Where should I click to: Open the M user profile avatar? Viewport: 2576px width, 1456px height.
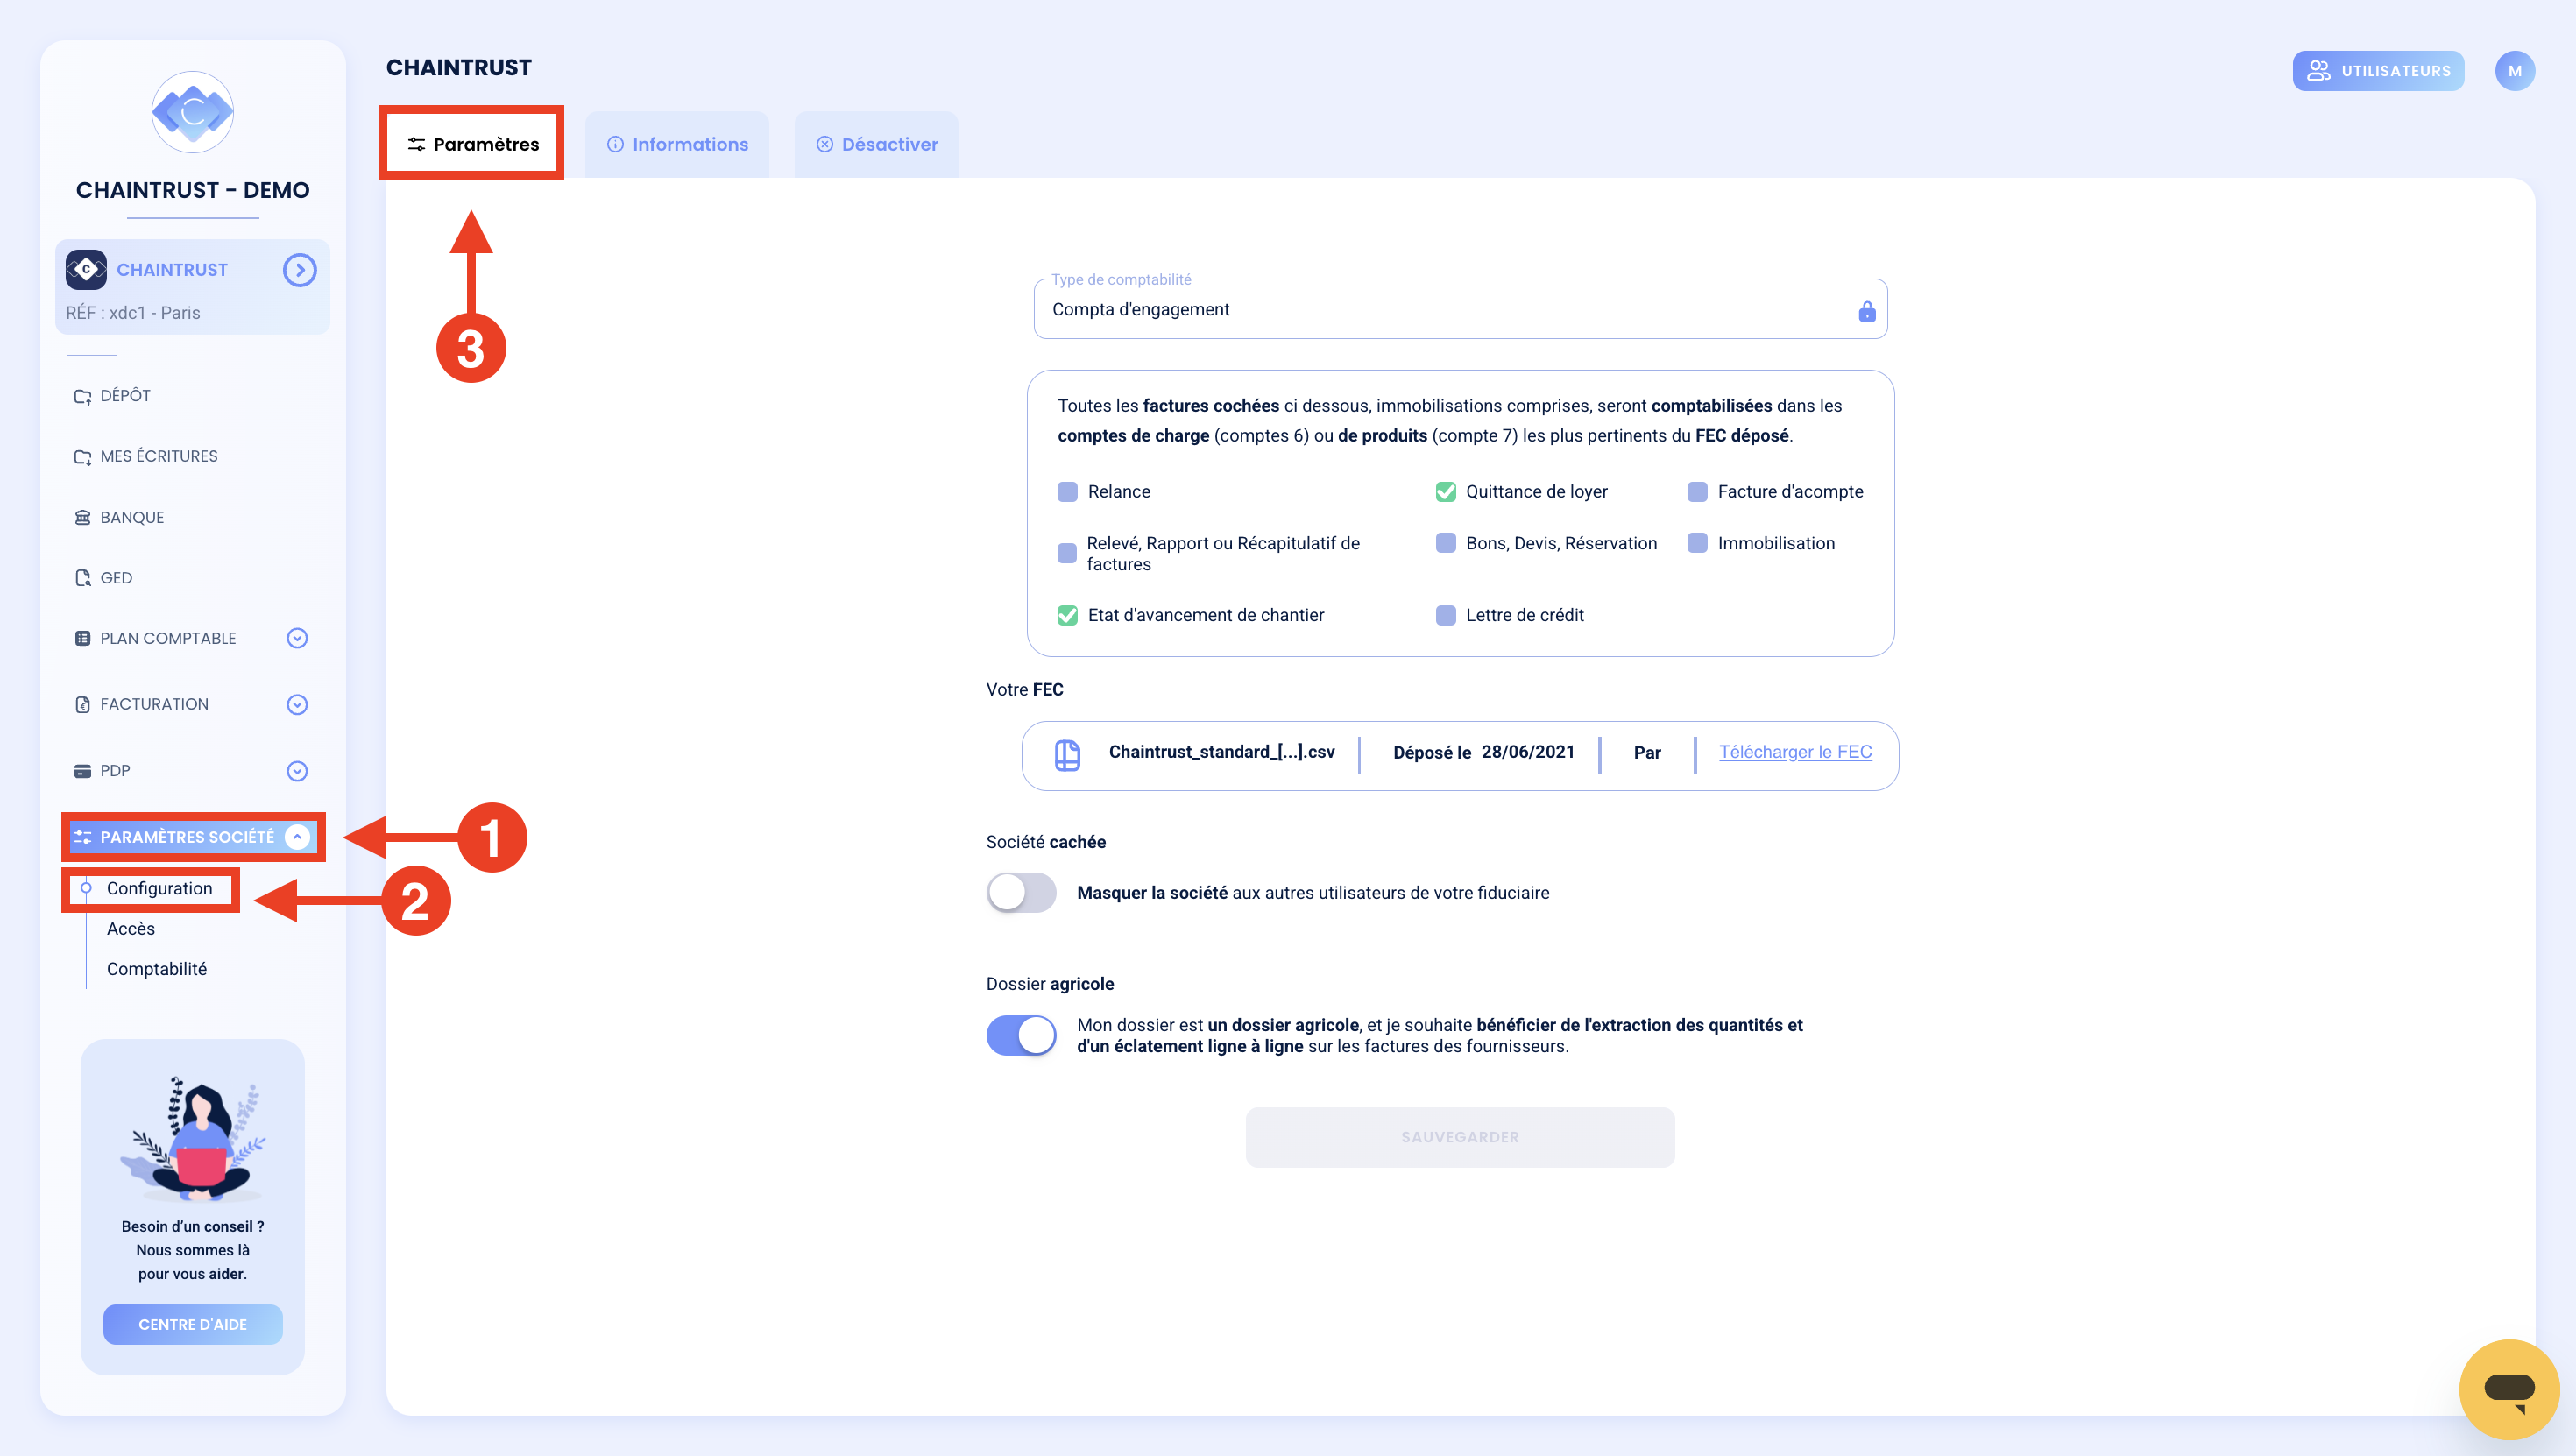pos(2514,71)
